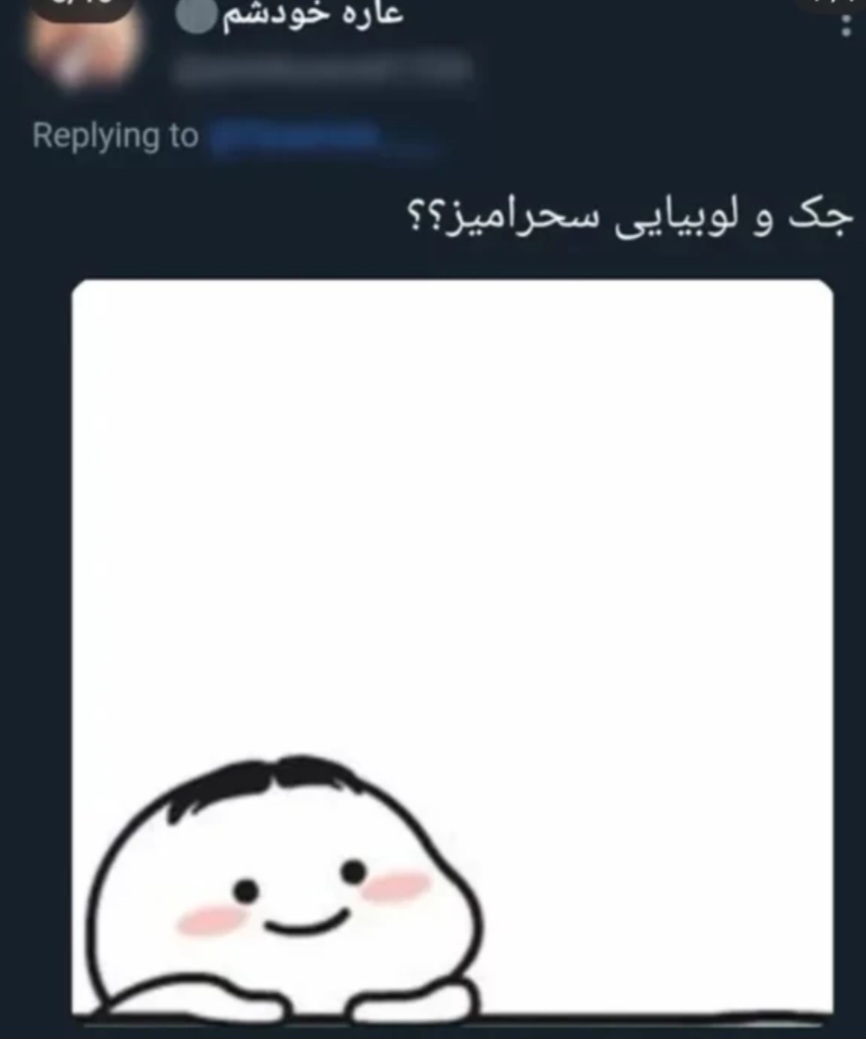
Task: Tap the slide counter pill over the avatar
Action: click(x=83, y=8)
